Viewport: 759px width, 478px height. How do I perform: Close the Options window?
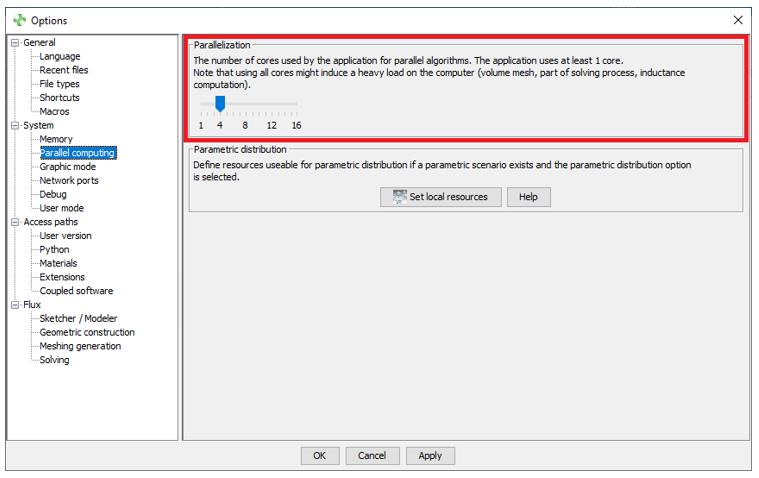(x=738, y=20)
